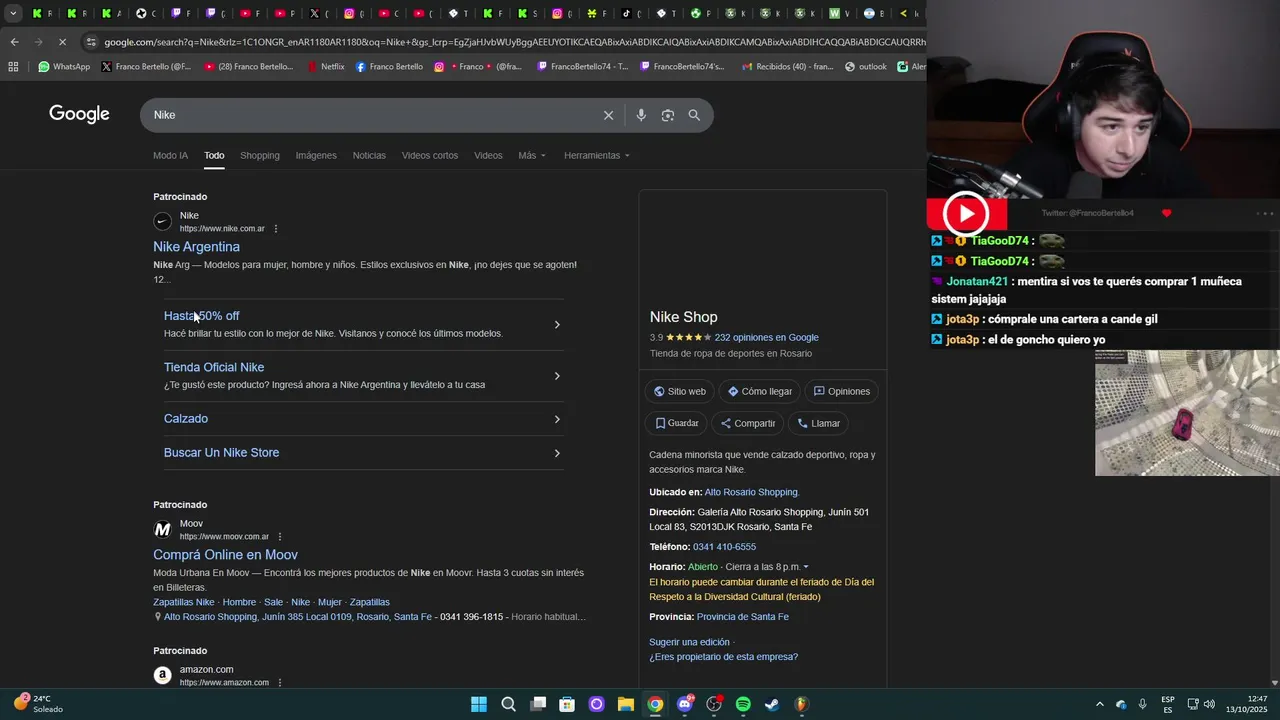Screen dimensions: 1280x720
Task: Click the browser address bar URL
Action: (x=515, y=42)
